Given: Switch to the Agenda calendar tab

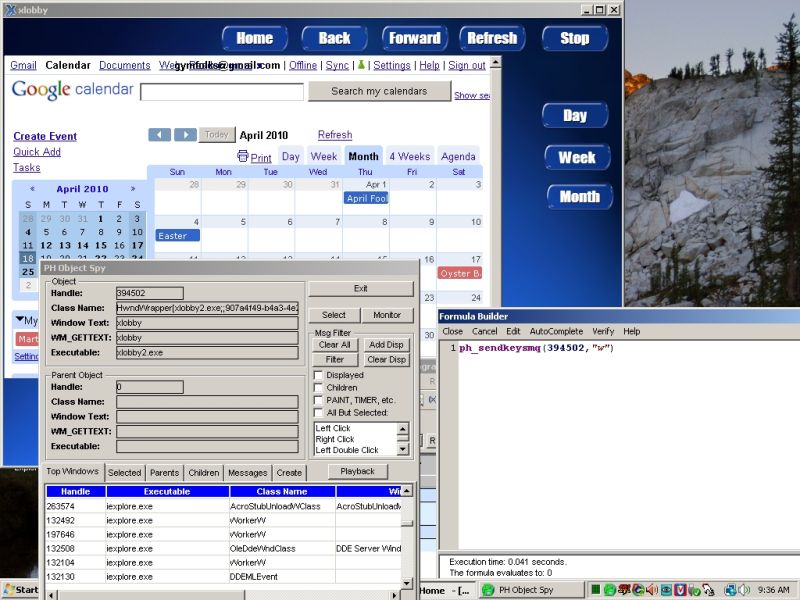Looking at the screenshot, I should pyautogui.click(x=458, y=157).
